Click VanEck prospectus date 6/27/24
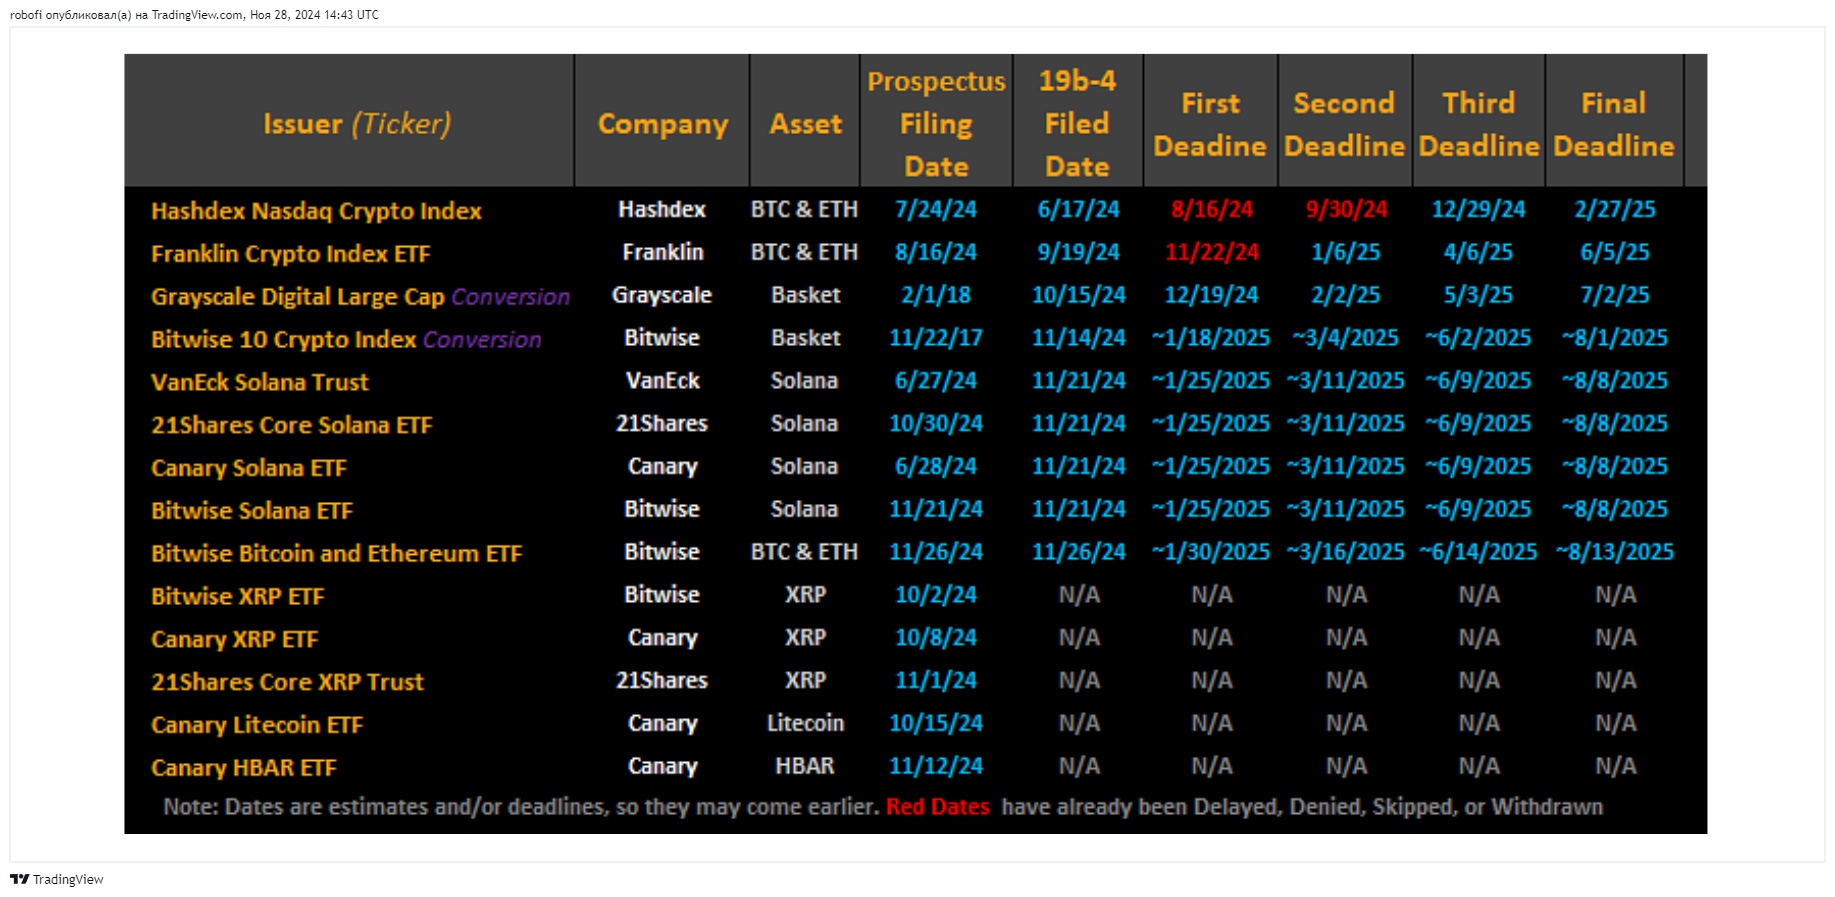Image resolution: width=1835 pixels, height=897 pixels. point(936,381)
